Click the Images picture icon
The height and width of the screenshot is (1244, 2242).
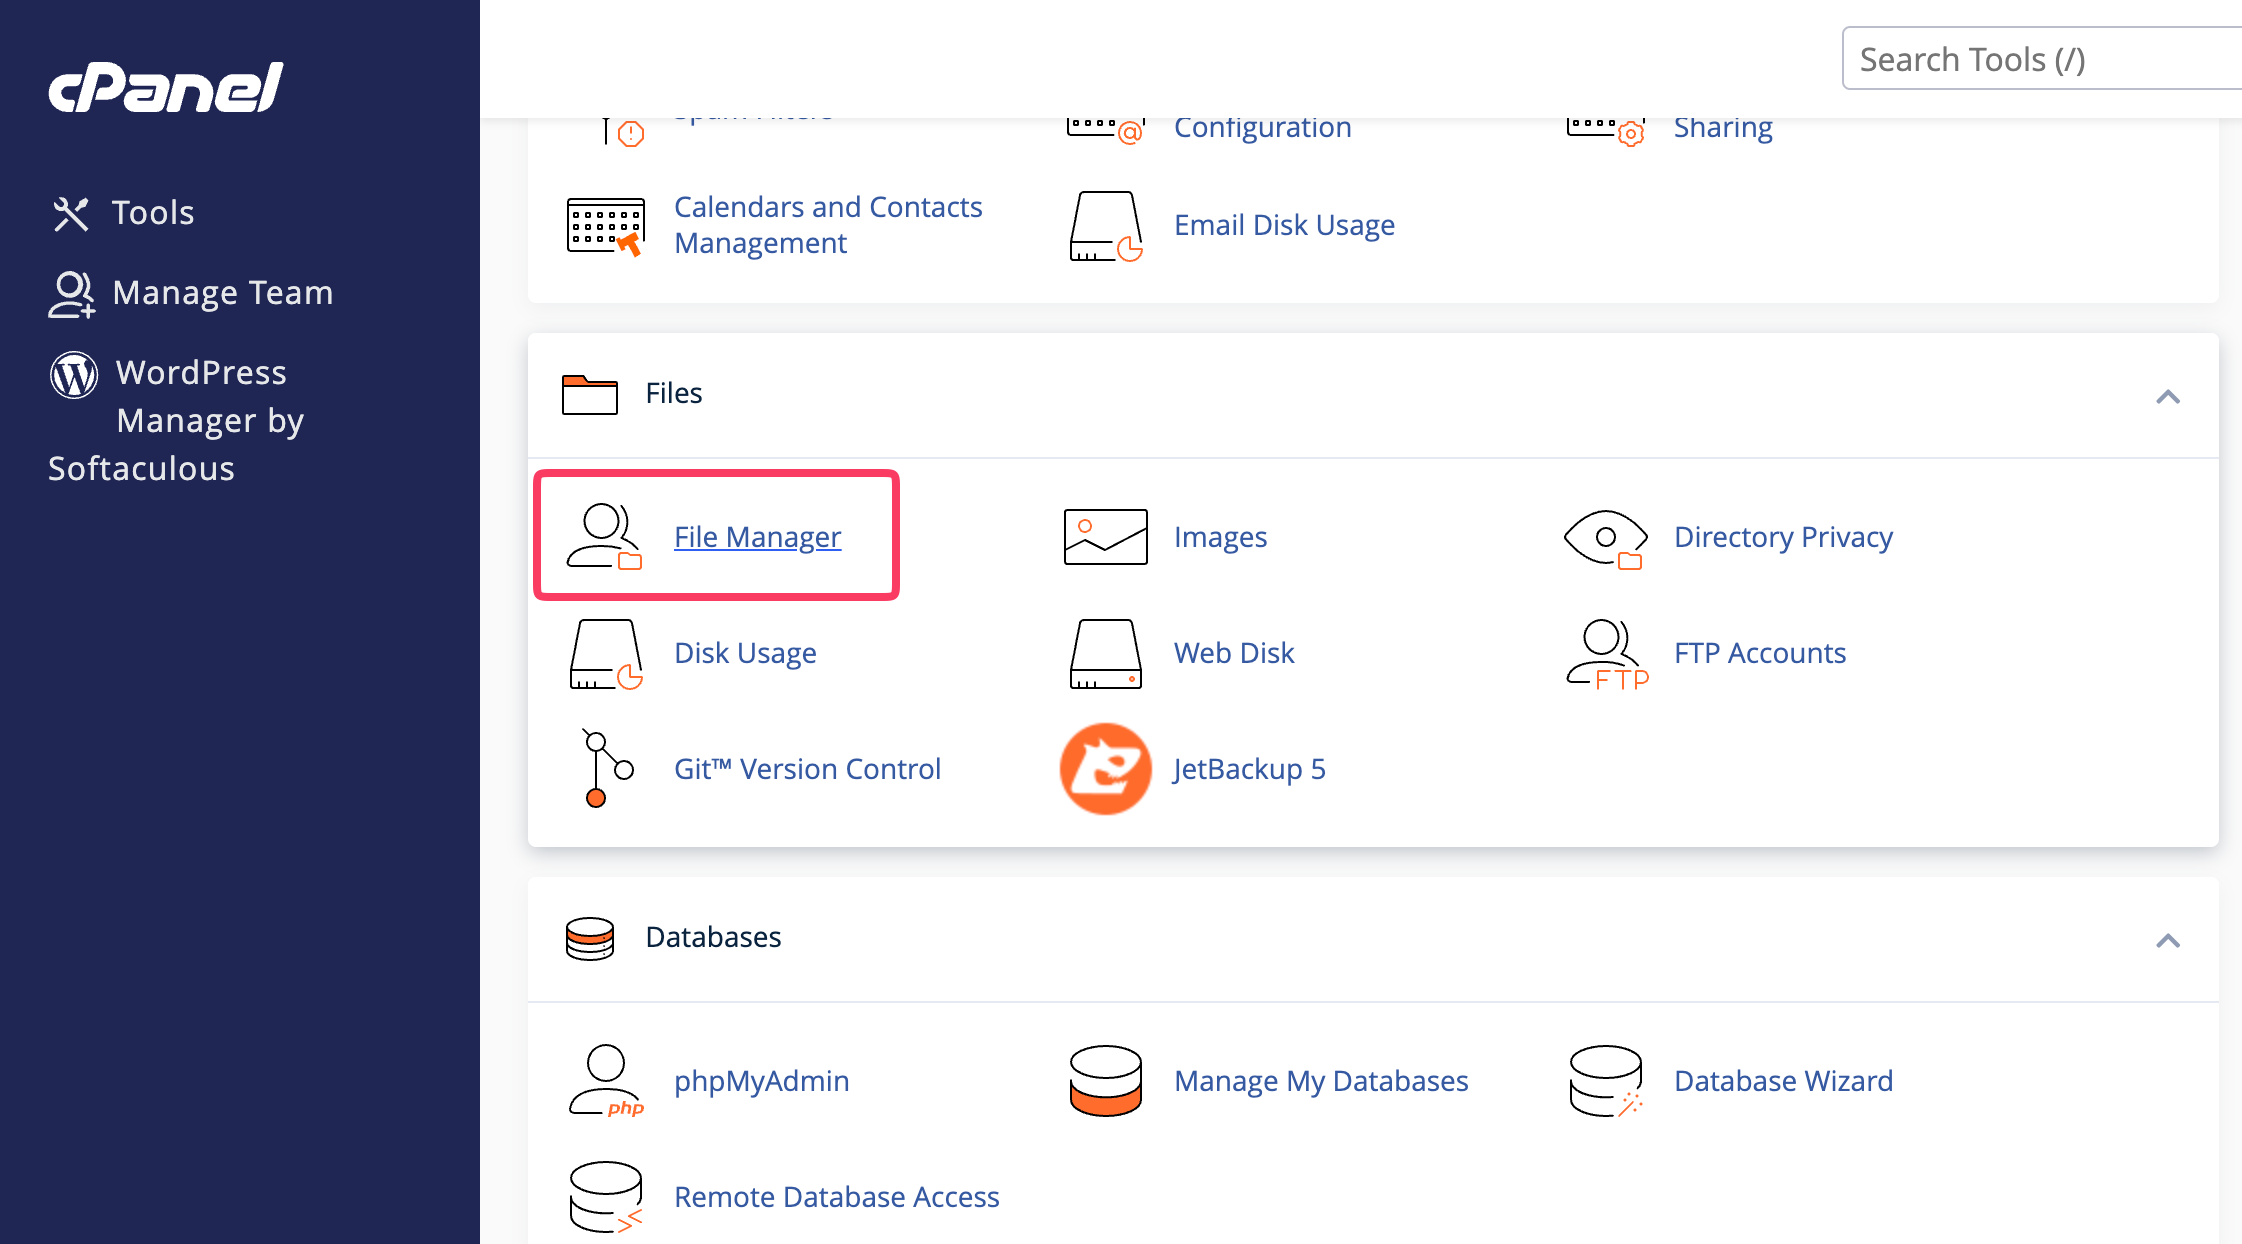tap(1106, 537)
